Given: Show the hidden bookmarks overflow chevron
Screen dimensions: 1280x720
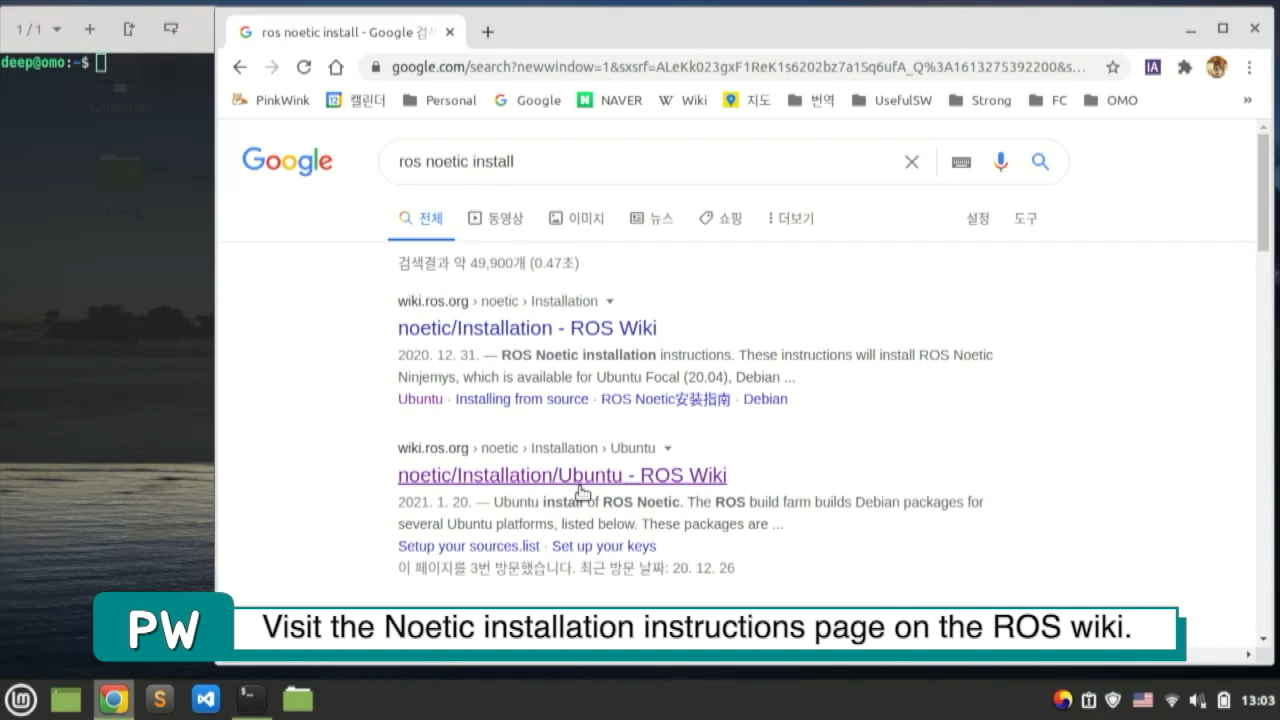Looking at the screenshot, I should coord(1247,100).
